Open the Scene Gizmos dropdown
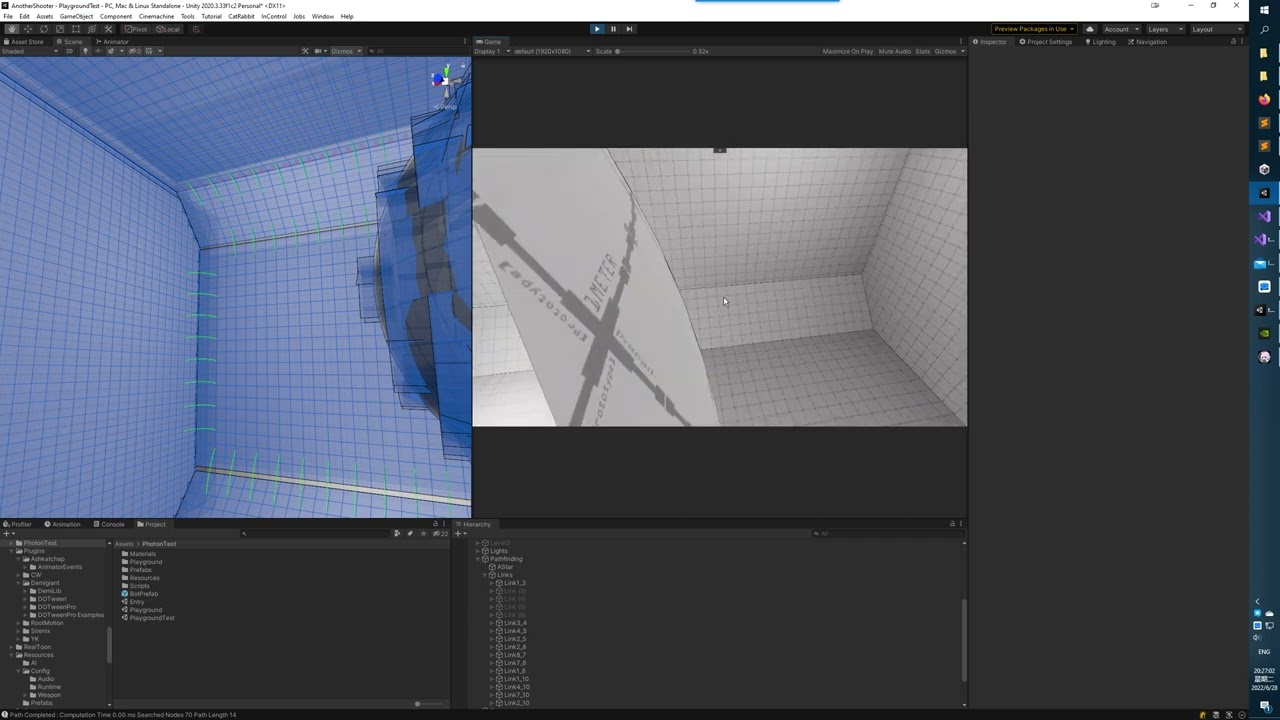 346,51
